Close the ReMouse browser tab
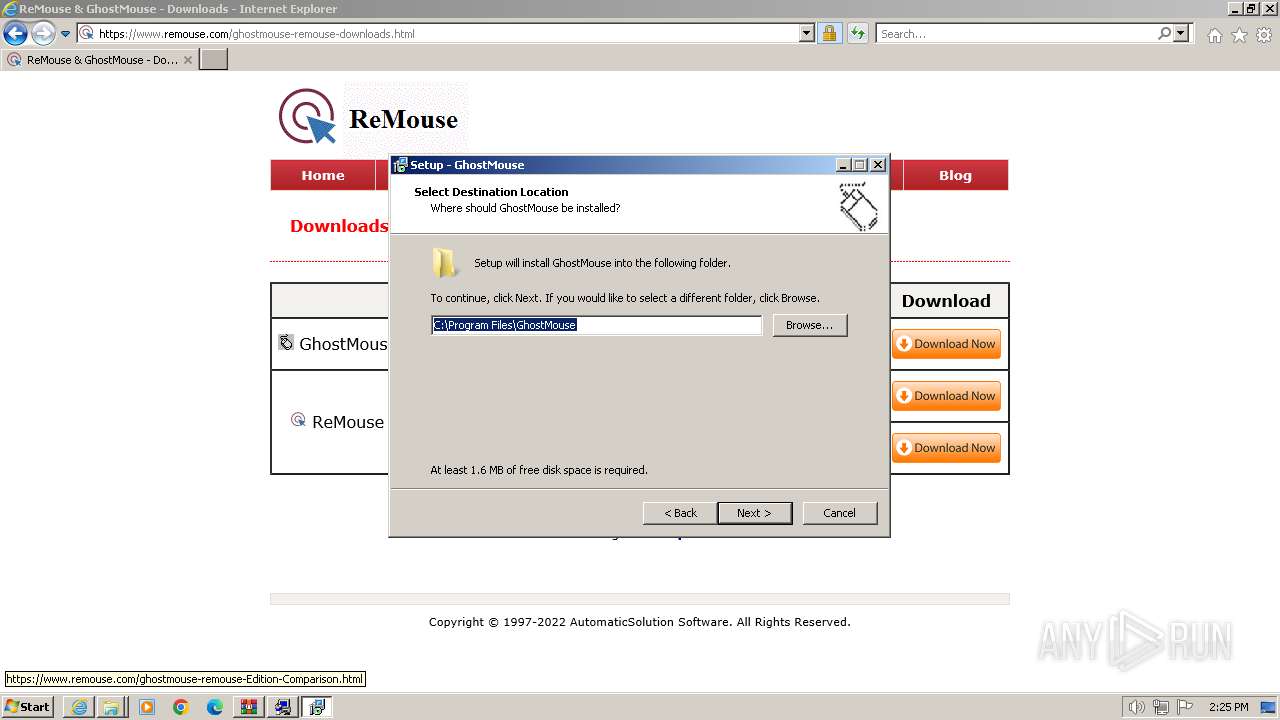1280x720 pixels. point(188,60)
